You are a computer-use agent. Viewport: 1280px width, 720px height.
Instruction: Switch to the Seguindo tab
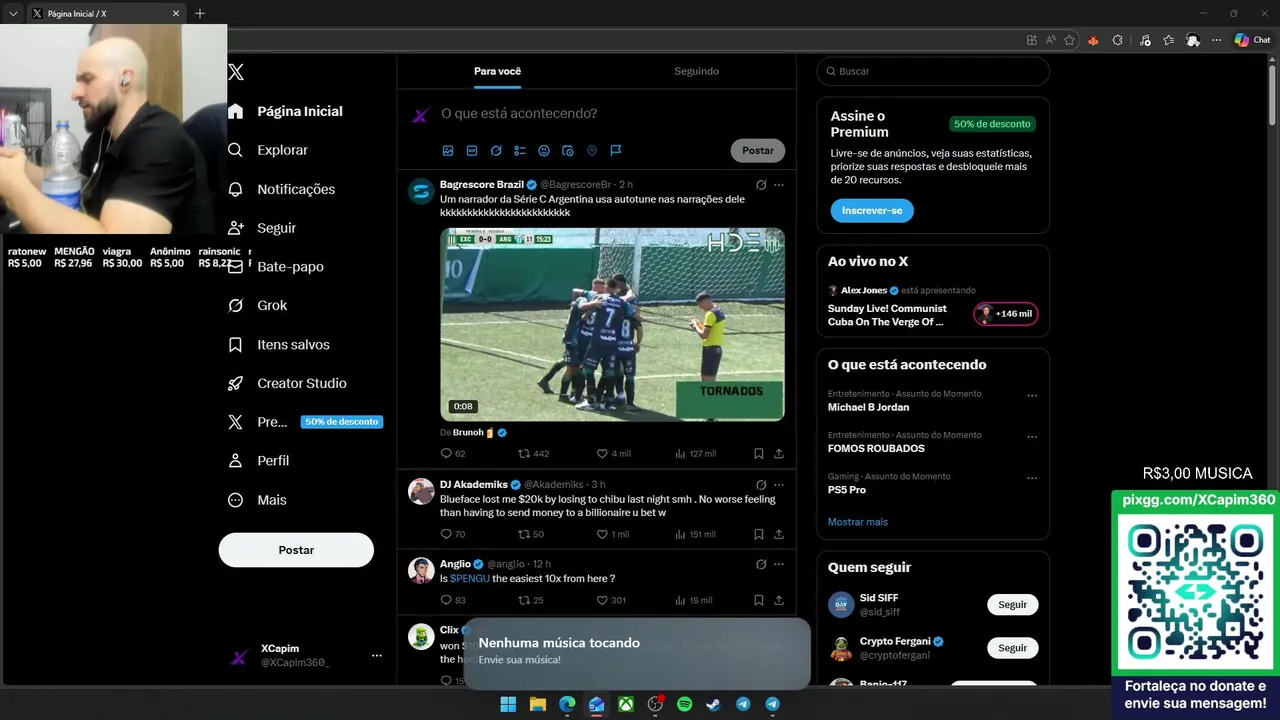pyautogui.click(x=696, y=71)
